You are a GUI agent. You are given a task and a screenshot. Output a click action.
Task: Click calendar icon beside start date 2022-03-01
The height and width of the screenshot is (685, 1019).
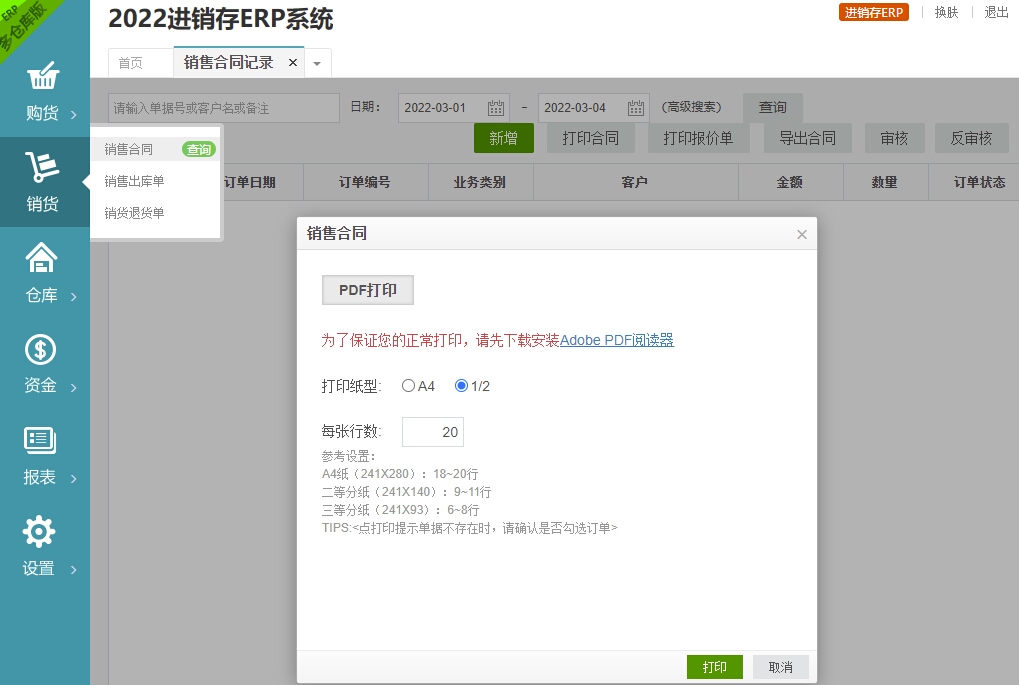click(496, 108)
